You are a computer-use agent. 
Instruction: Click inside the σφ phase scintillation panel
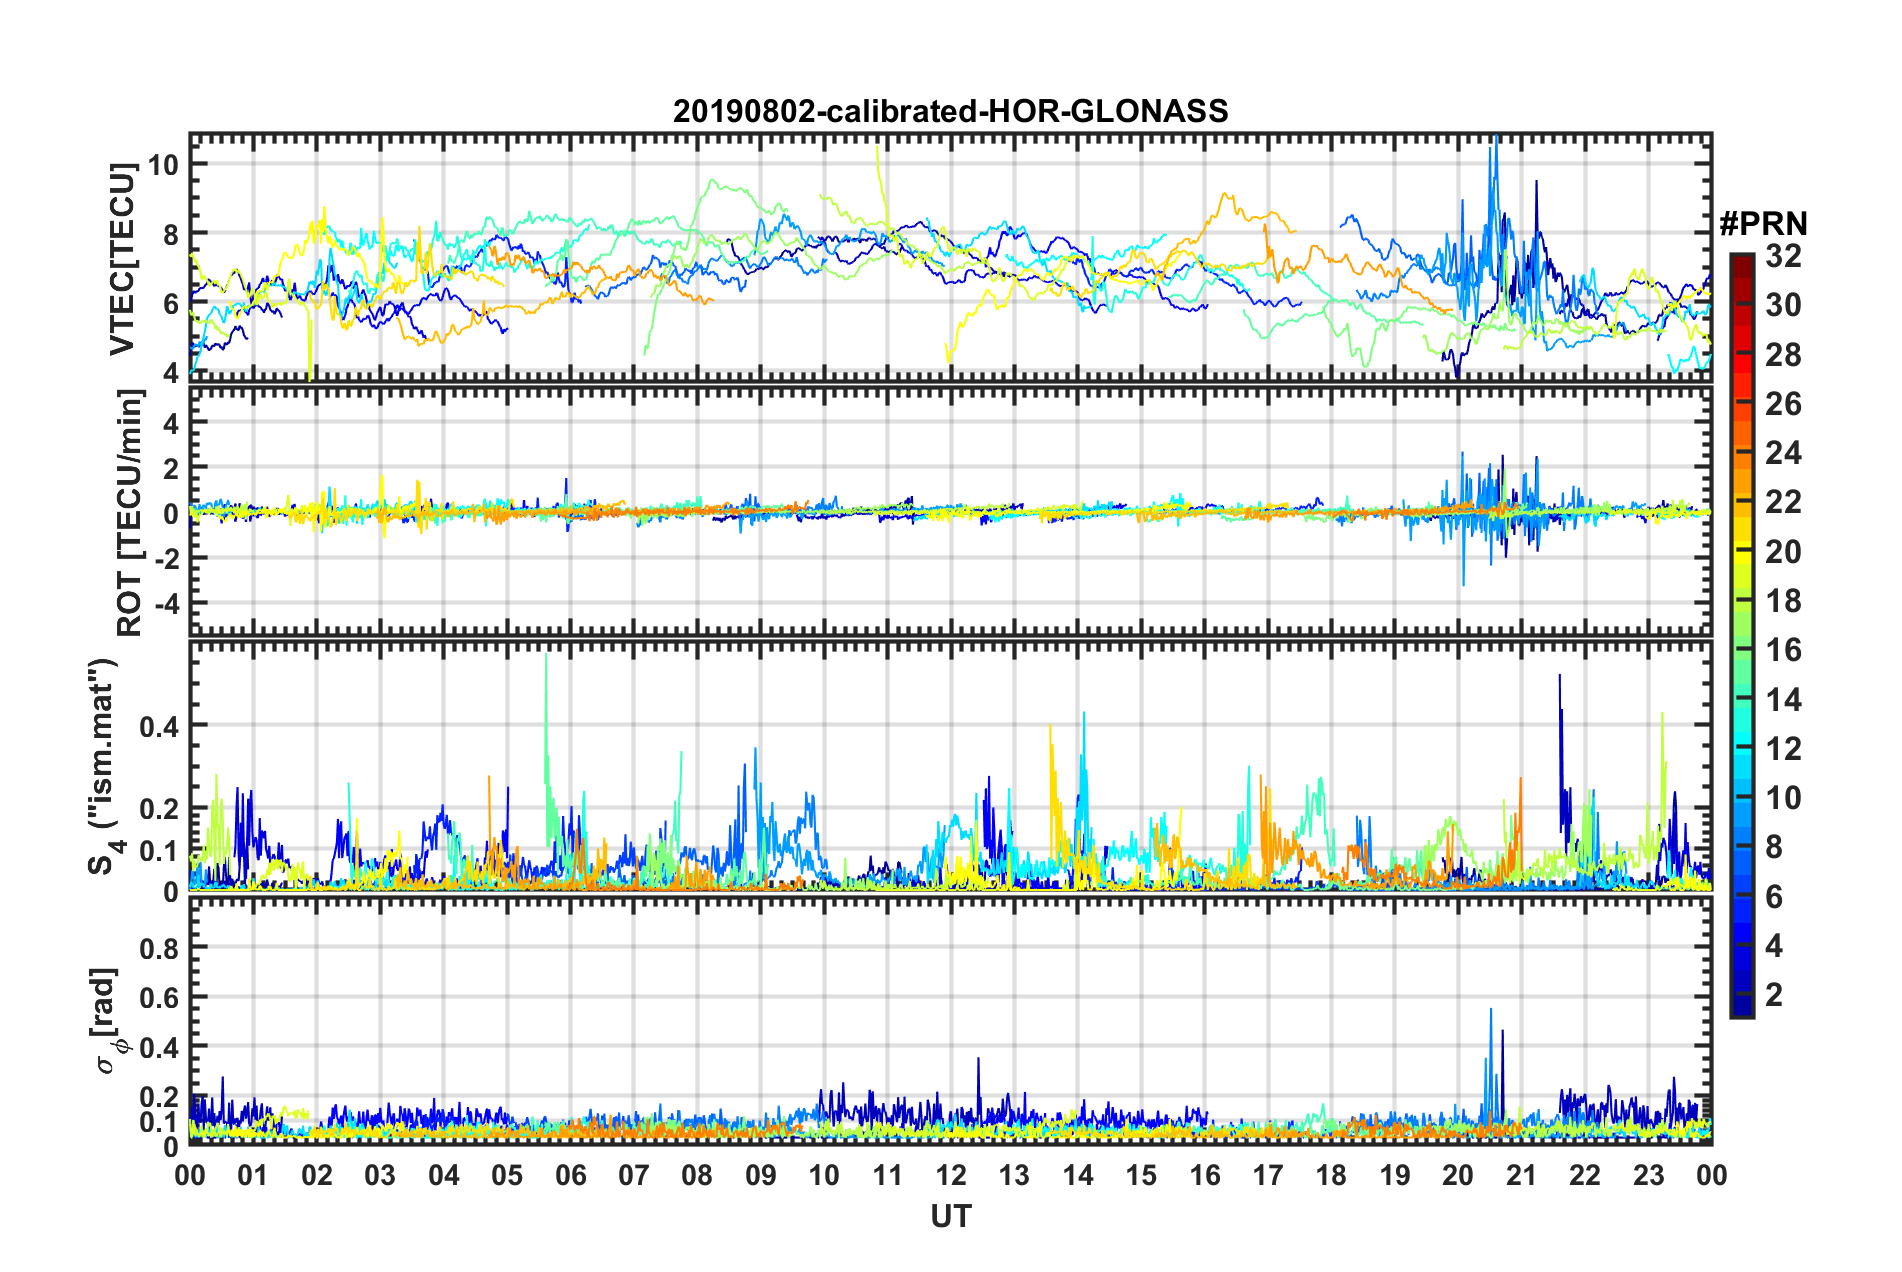[950, 1021]
